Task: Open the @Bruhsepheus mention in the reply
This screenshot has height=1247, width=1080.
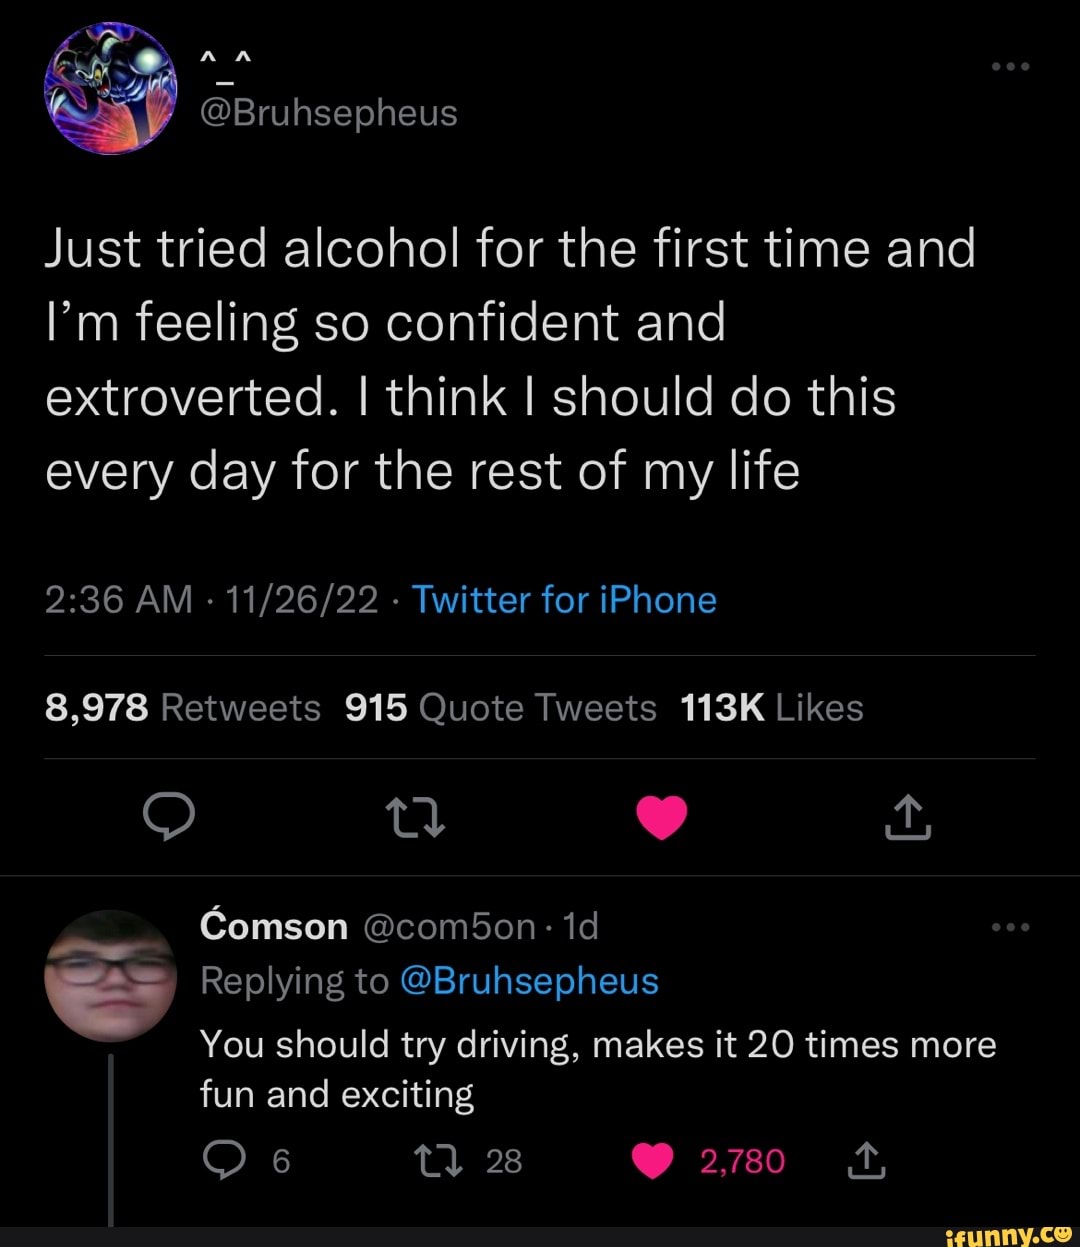Action: [529, 981]
